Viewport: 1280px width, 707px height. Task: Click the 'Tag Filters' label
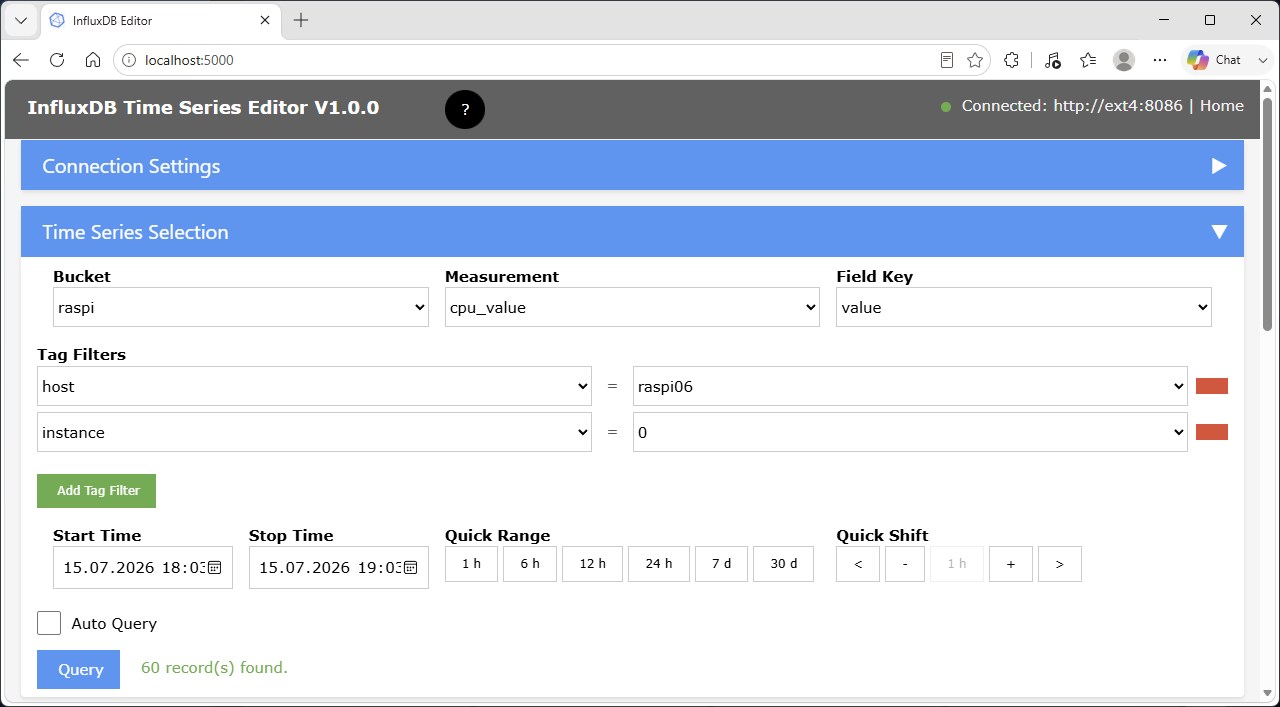click(82, 354)
